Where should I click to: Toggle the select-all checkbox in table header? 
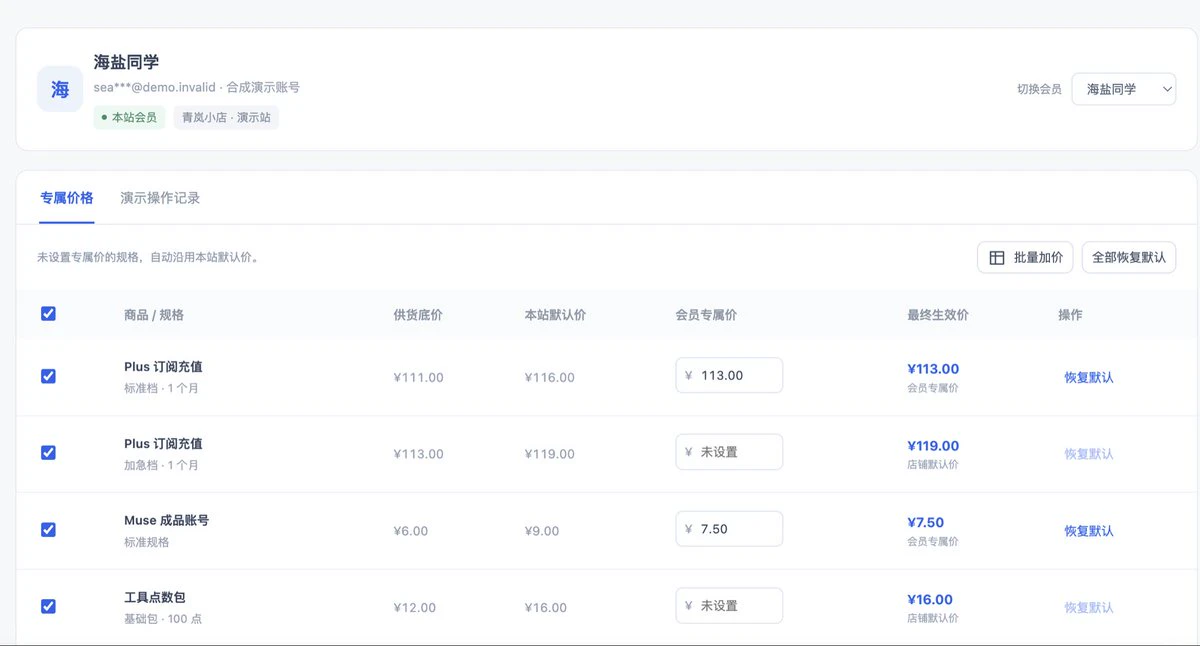pos(48,314)
